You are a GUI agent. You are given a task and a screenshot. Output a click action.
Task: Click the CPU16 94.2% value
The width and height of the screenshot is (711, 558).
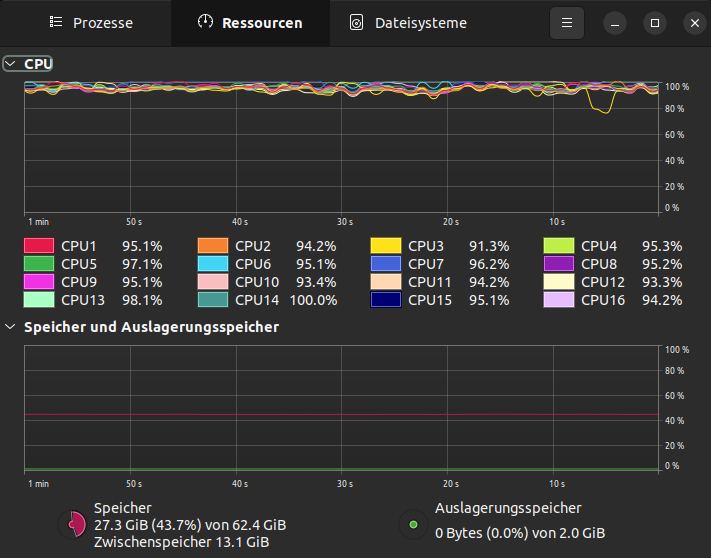(x=662, y=300)
